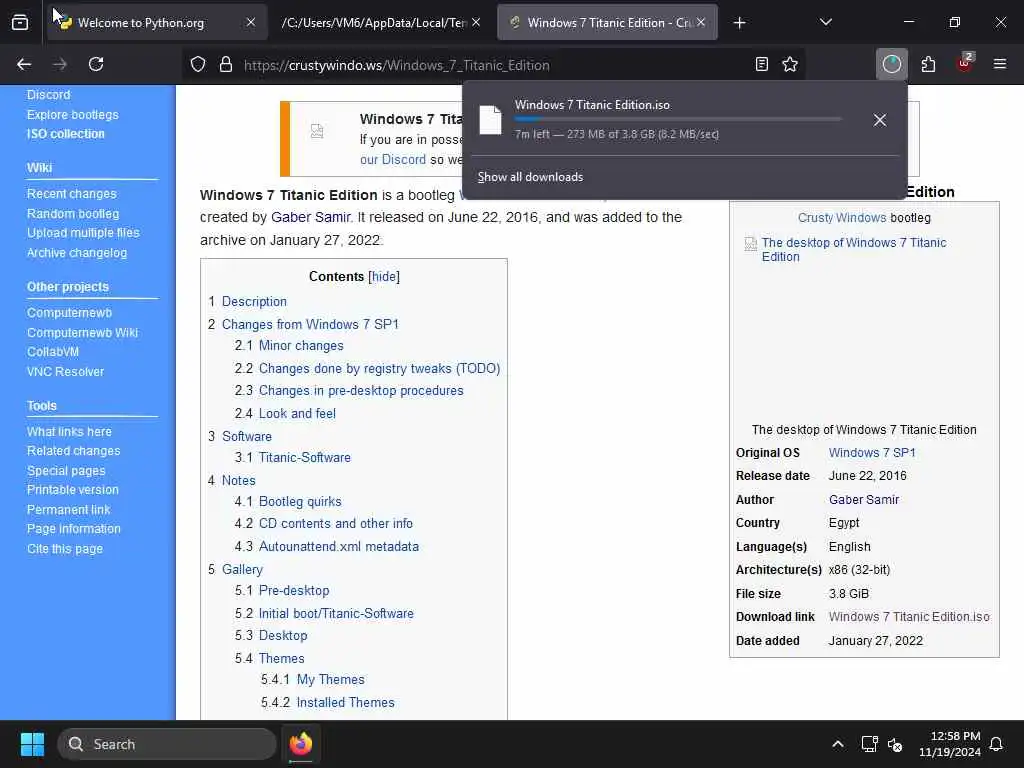1024x768 pixels.
Task: Open ISO collection sidebar link
Action: point(65,134)
